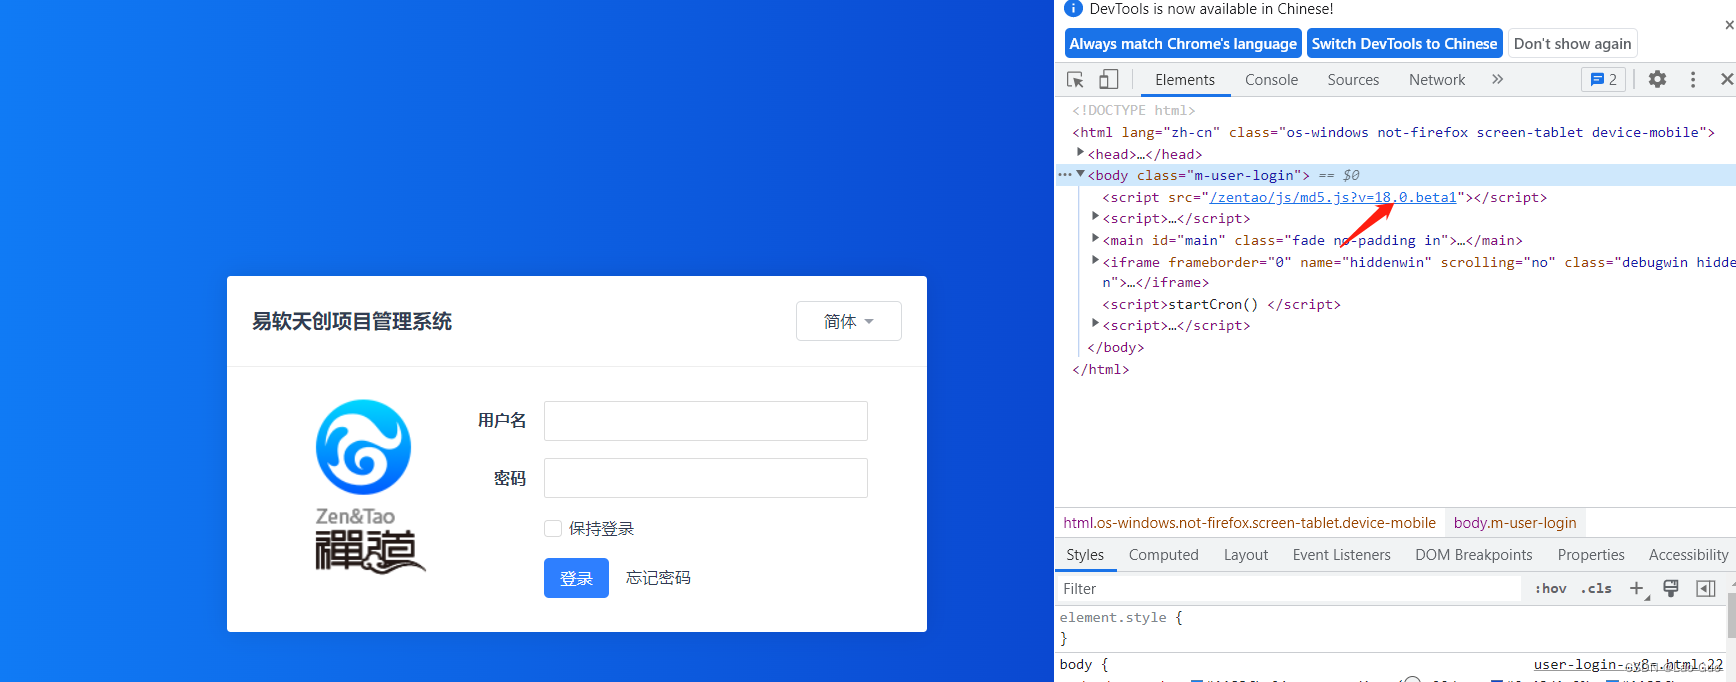
Task: Focus the 用户名 username input field
Action: tap(706, 421)
